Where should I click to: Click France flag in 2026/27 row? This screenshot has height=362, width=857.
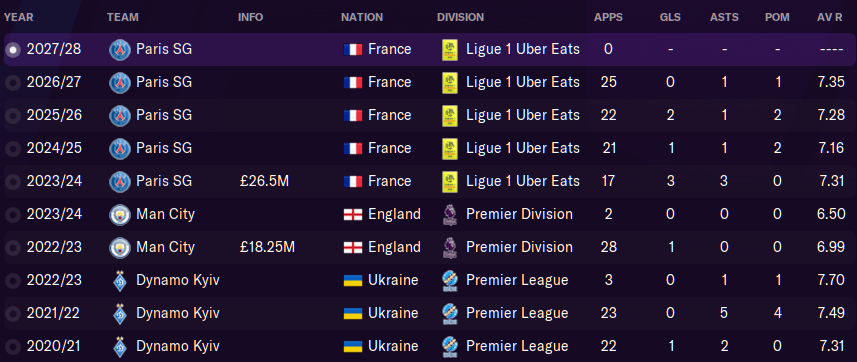coord(353,83)
